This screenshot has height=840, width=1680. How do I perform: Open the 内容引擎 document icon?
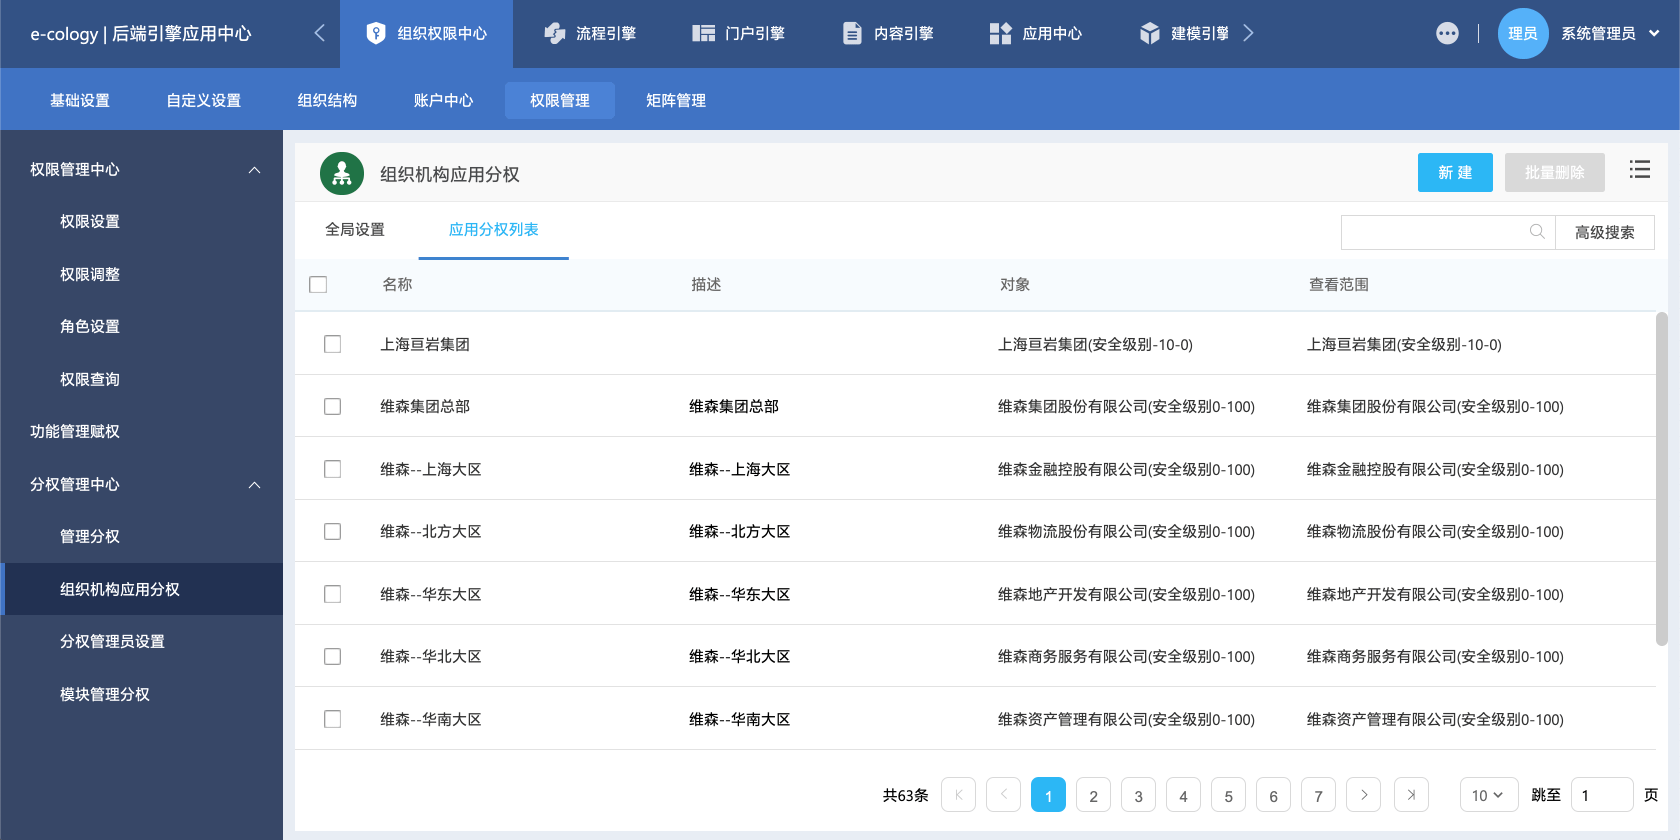click(852, 33)
